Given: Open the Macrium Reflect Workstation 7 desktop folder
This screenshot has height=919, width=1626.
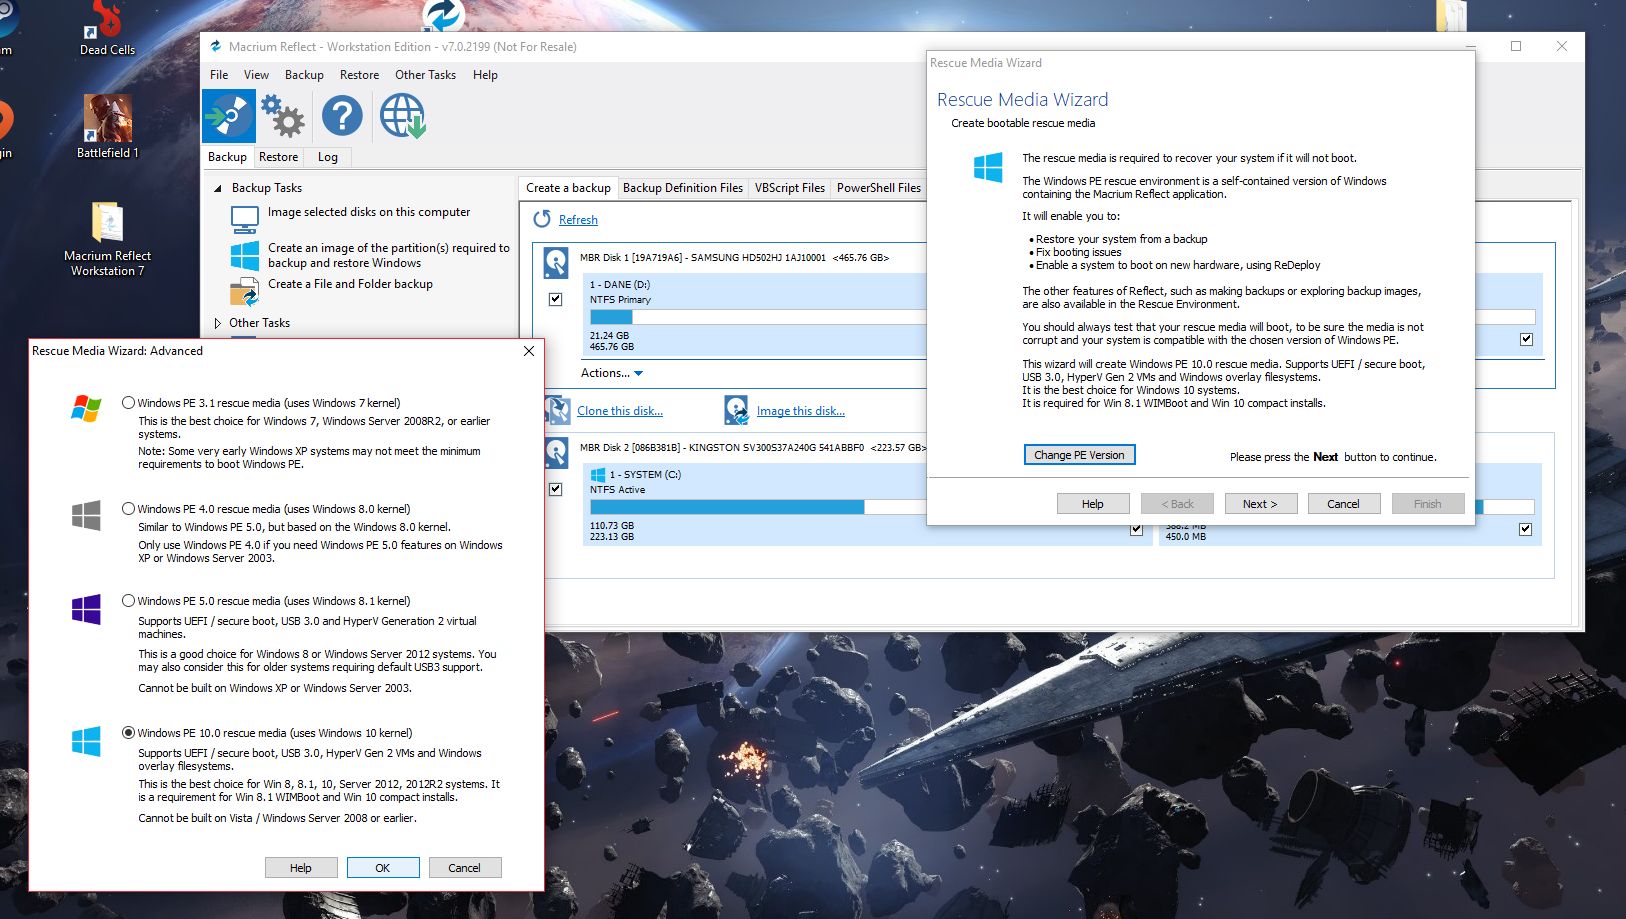Looking at the screenshot, I should point(107,238).
